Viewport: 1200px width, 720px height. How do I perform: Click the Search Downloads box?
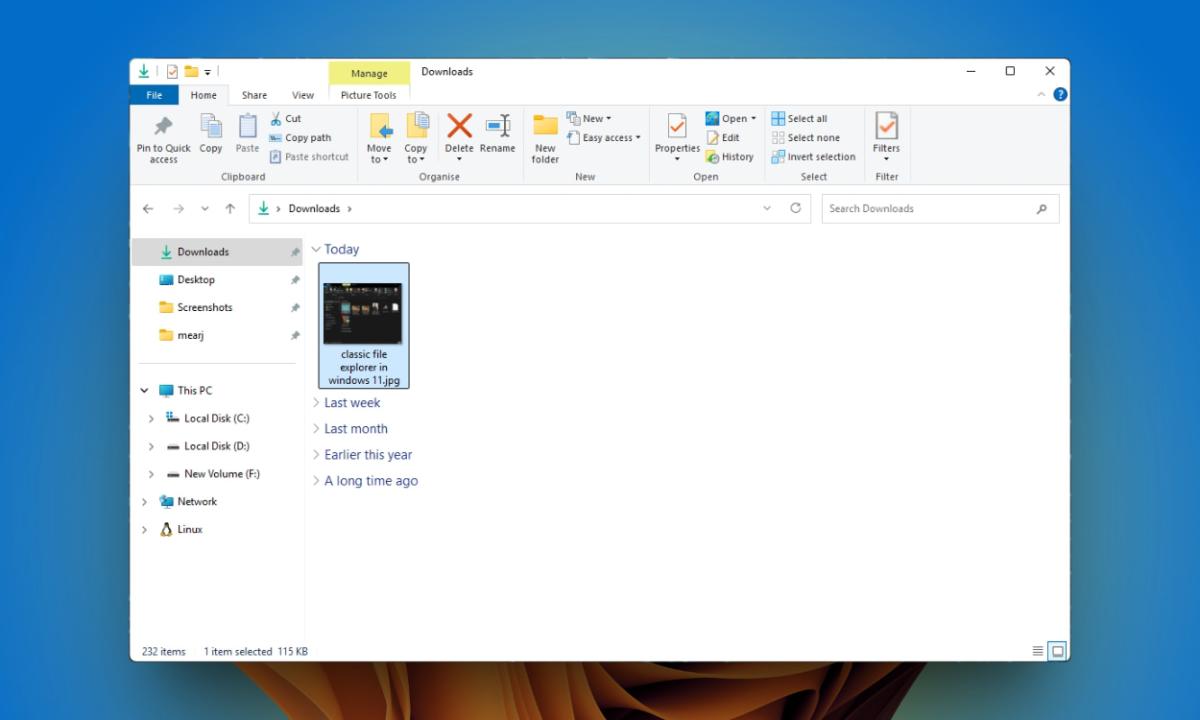[900, 208]
